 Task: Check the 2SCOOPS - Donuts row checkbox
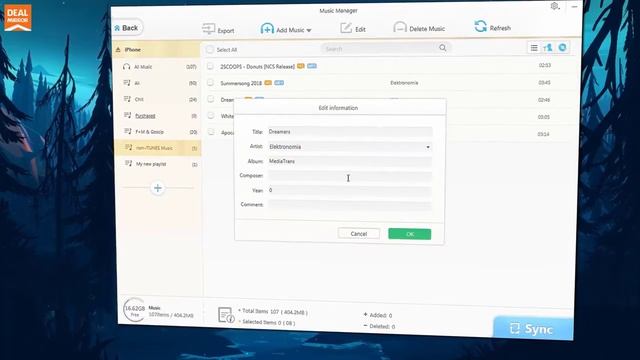tap(210, 66)
